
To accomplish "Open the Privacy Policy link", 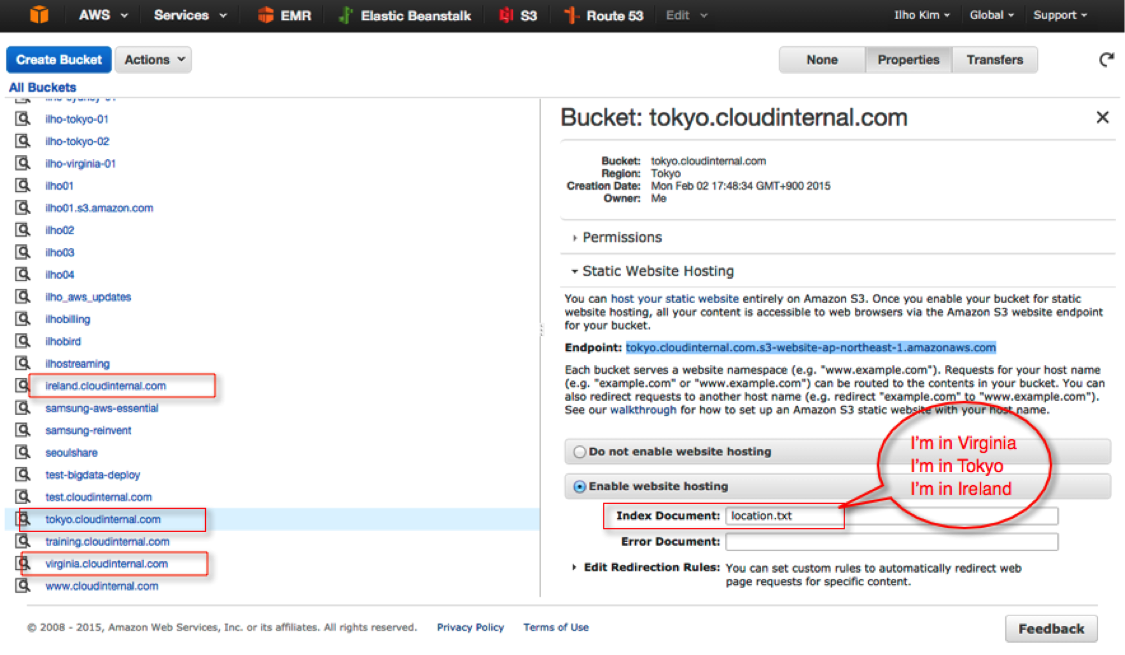I will [x=470, y=627].
